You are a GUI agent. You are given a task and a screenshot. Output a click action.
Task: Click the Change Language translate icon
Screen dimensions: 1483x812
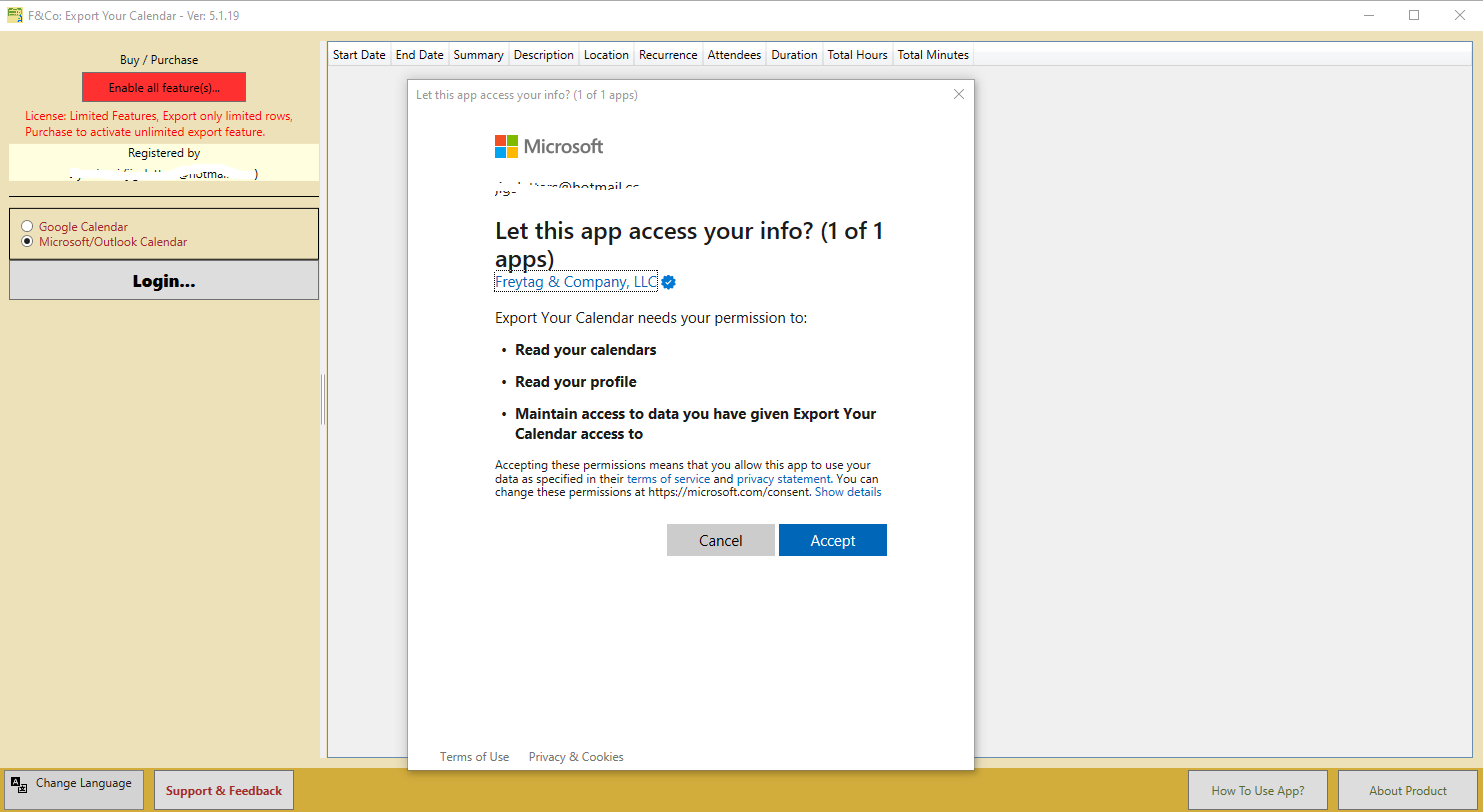pos(19,785)
